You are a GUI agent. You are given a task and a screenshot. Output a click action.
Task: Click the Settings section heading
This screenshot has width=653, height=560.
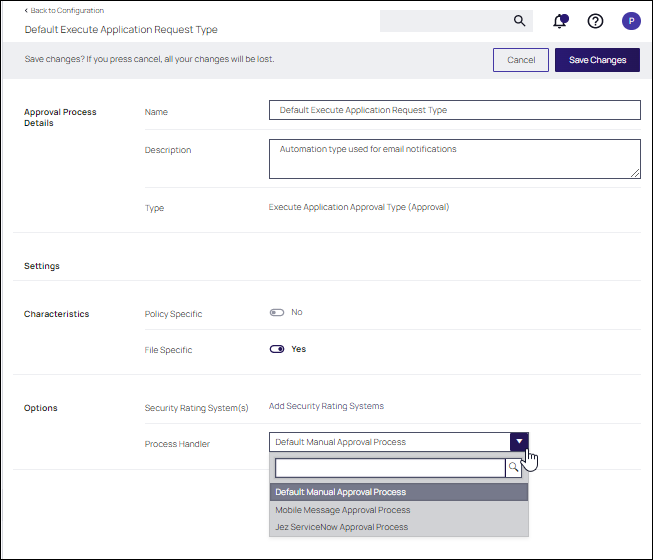tap(42, 266)
